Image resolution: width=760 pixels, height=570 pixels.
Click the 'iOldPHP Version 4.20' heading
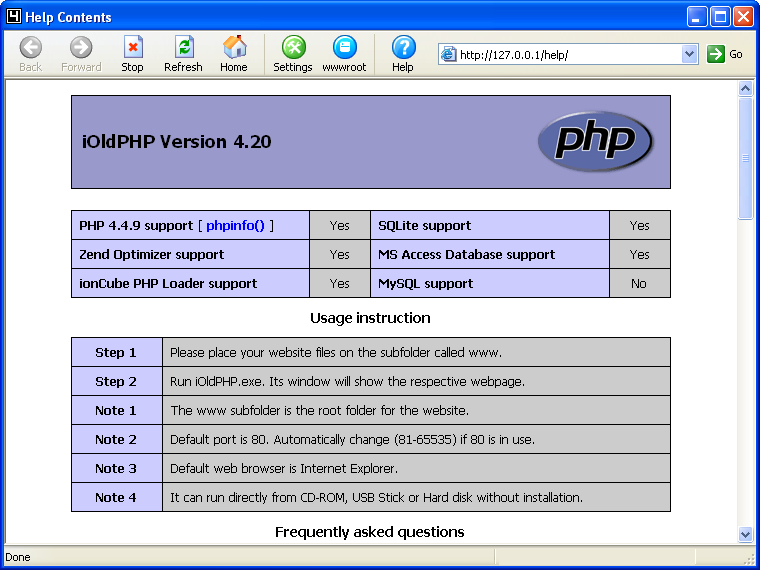[x=176, y=142]
